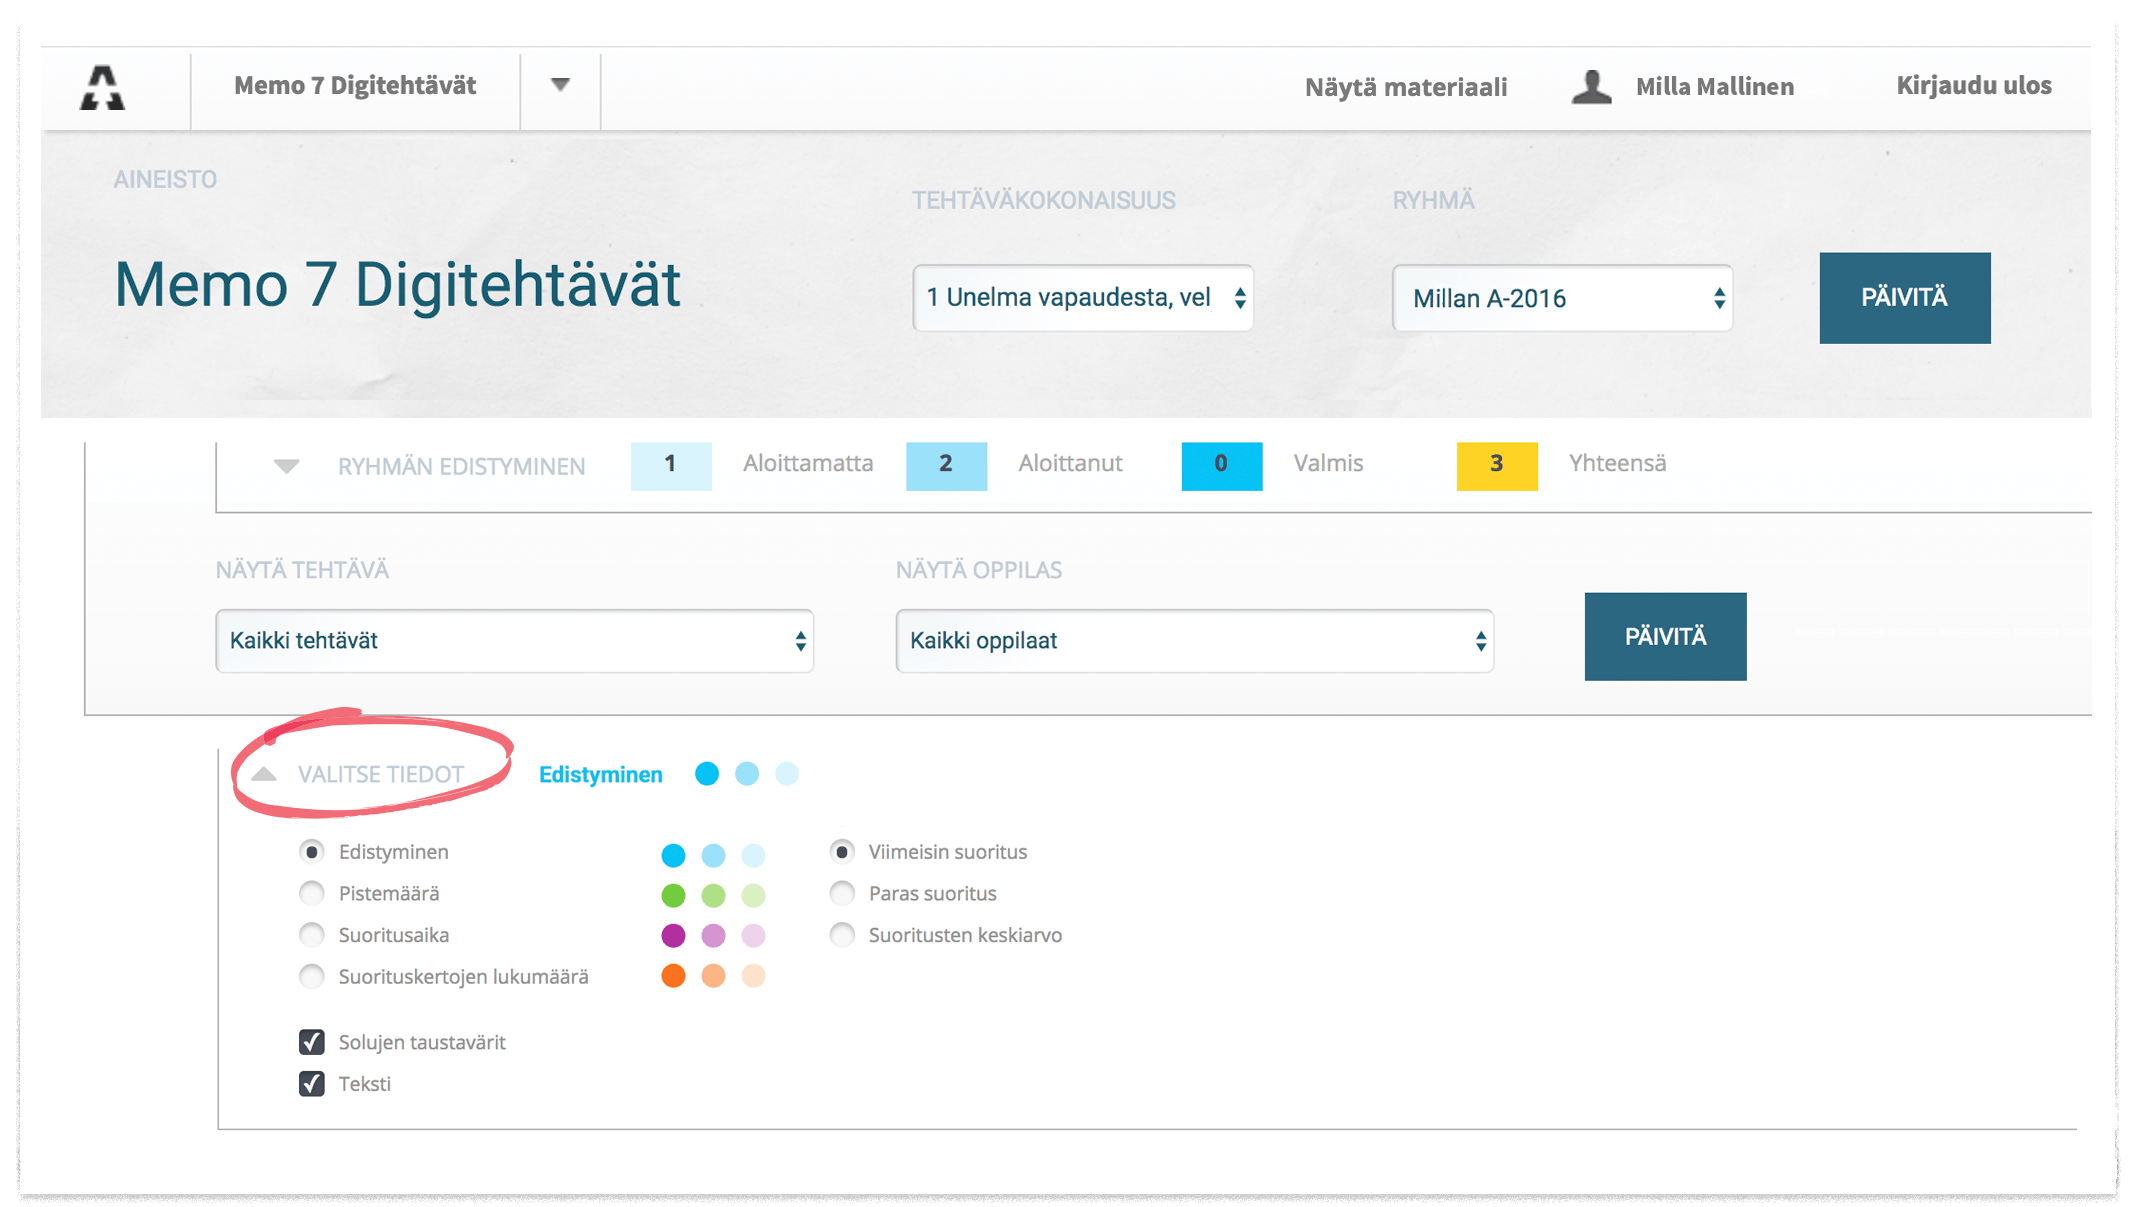Screen dimensions: 2138x1207
Task: Open the Ryhmä dropdown Millan A-2016
Action: pyautogui.click(x=1562, y=298)
